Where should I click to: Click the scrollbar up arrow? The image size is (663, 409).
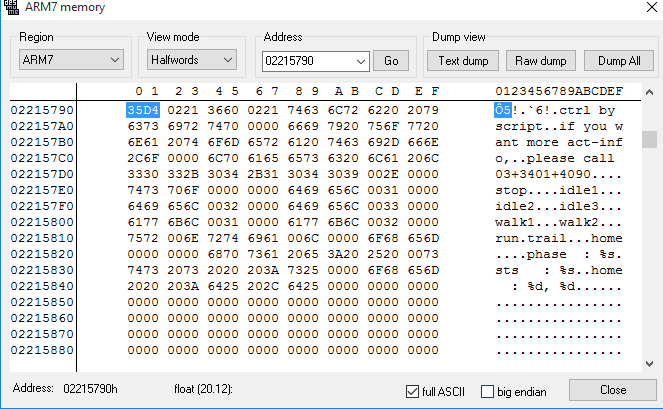tap(649, 92)
